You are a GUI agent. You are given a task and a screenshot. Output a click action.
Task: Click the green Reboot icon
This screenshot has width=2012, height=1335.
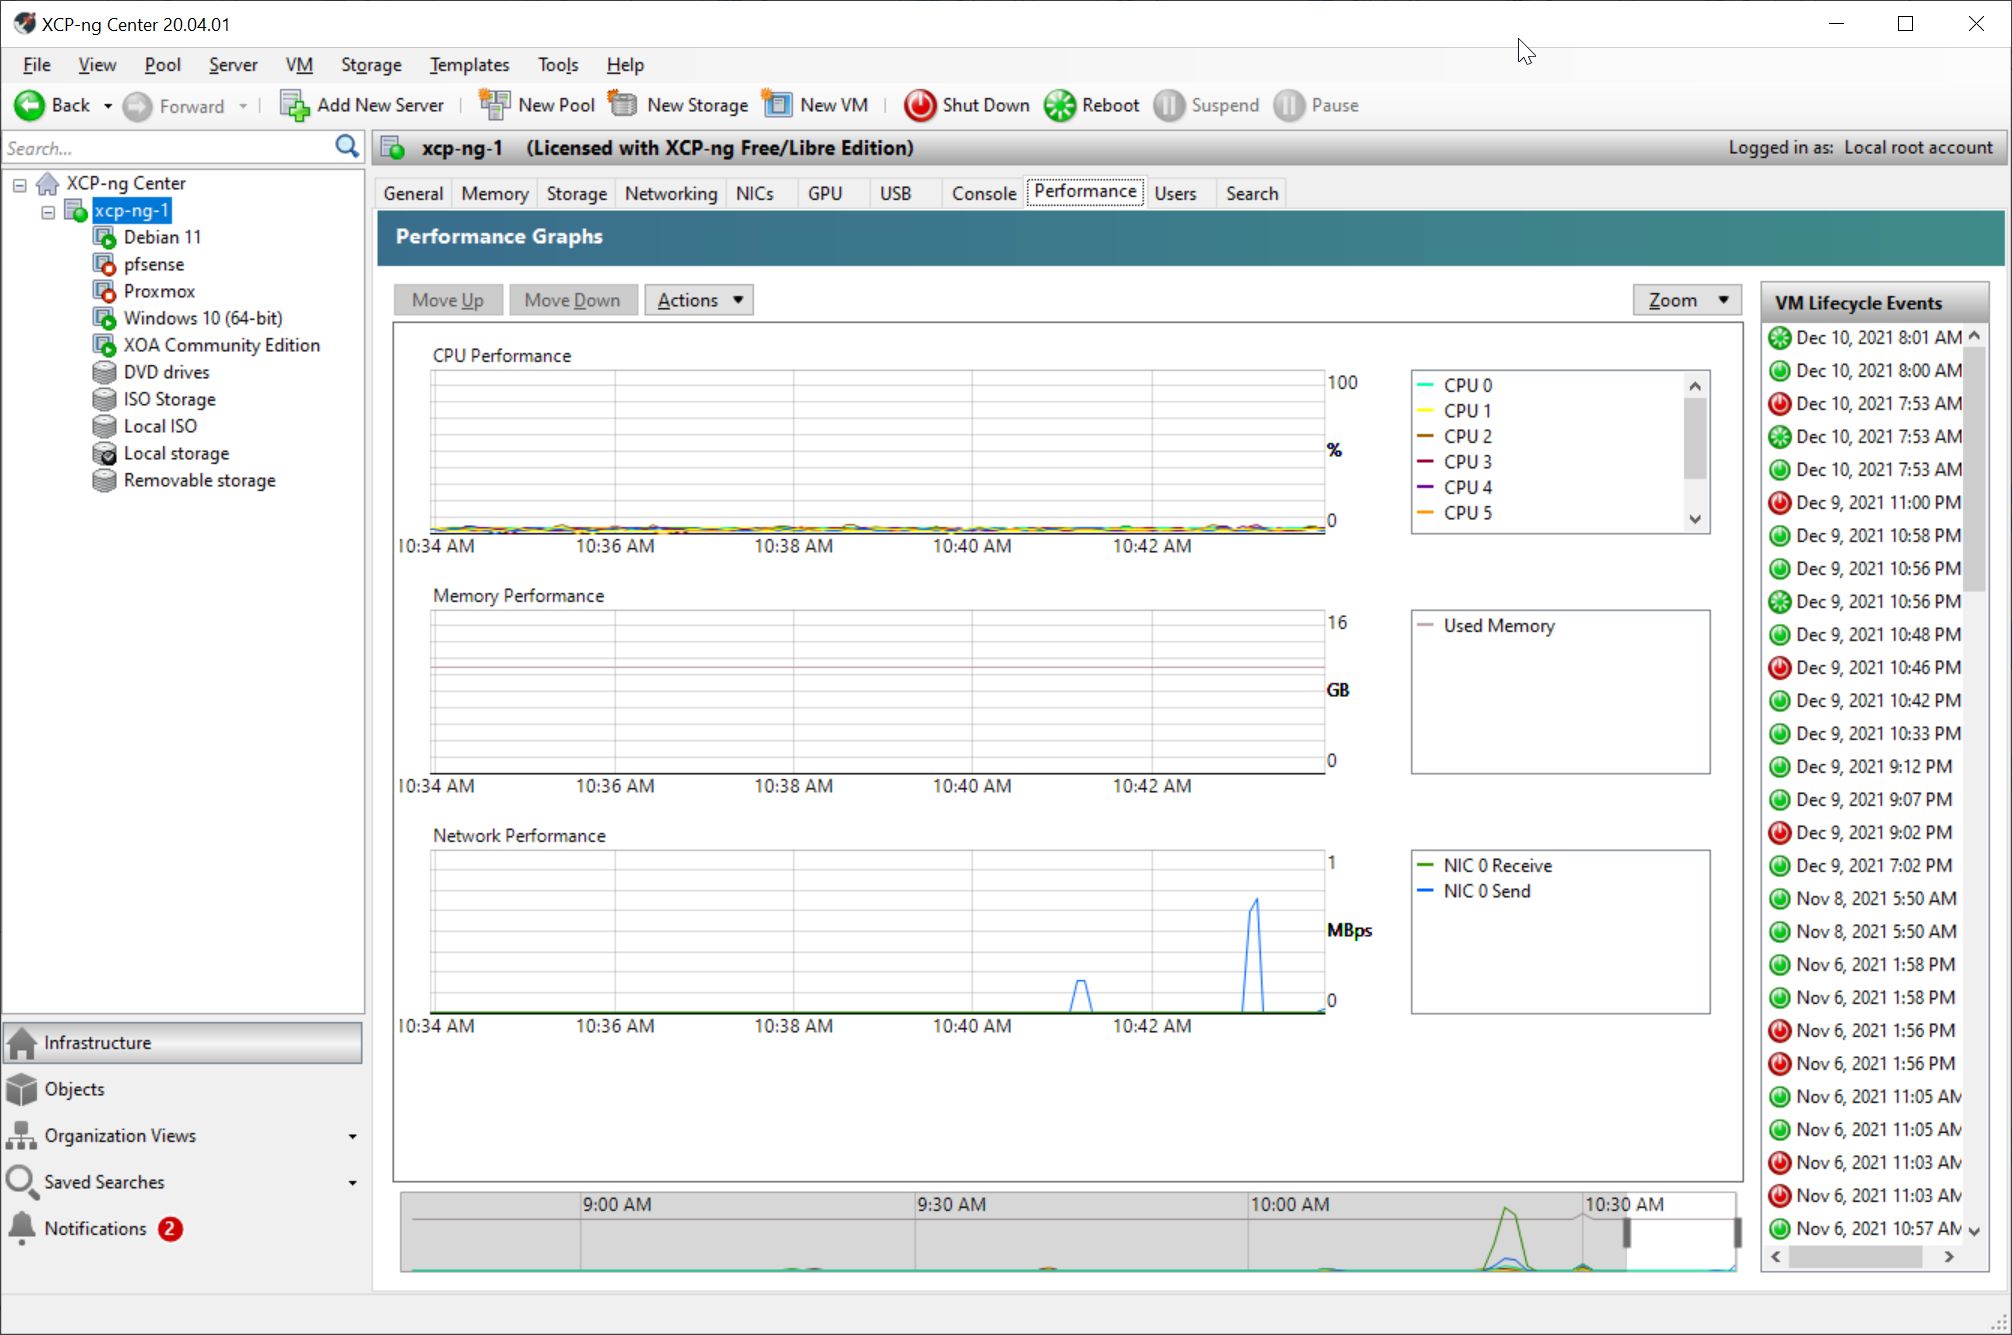1059,105
